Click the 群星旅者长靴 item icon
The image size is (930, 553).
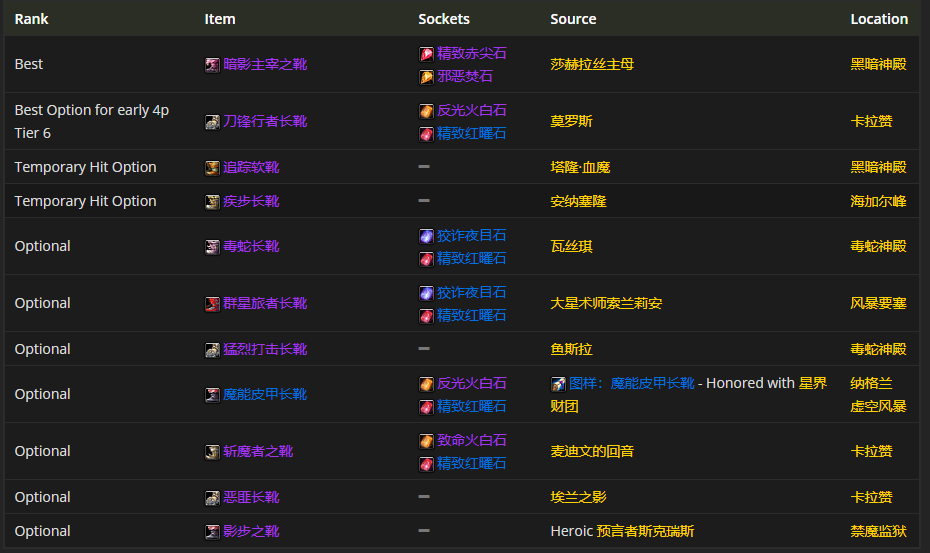(x=212, y=304)
